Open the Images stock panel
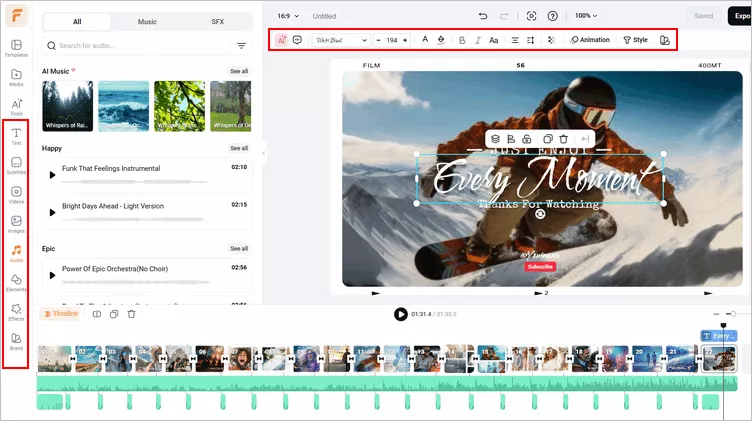 16,224
